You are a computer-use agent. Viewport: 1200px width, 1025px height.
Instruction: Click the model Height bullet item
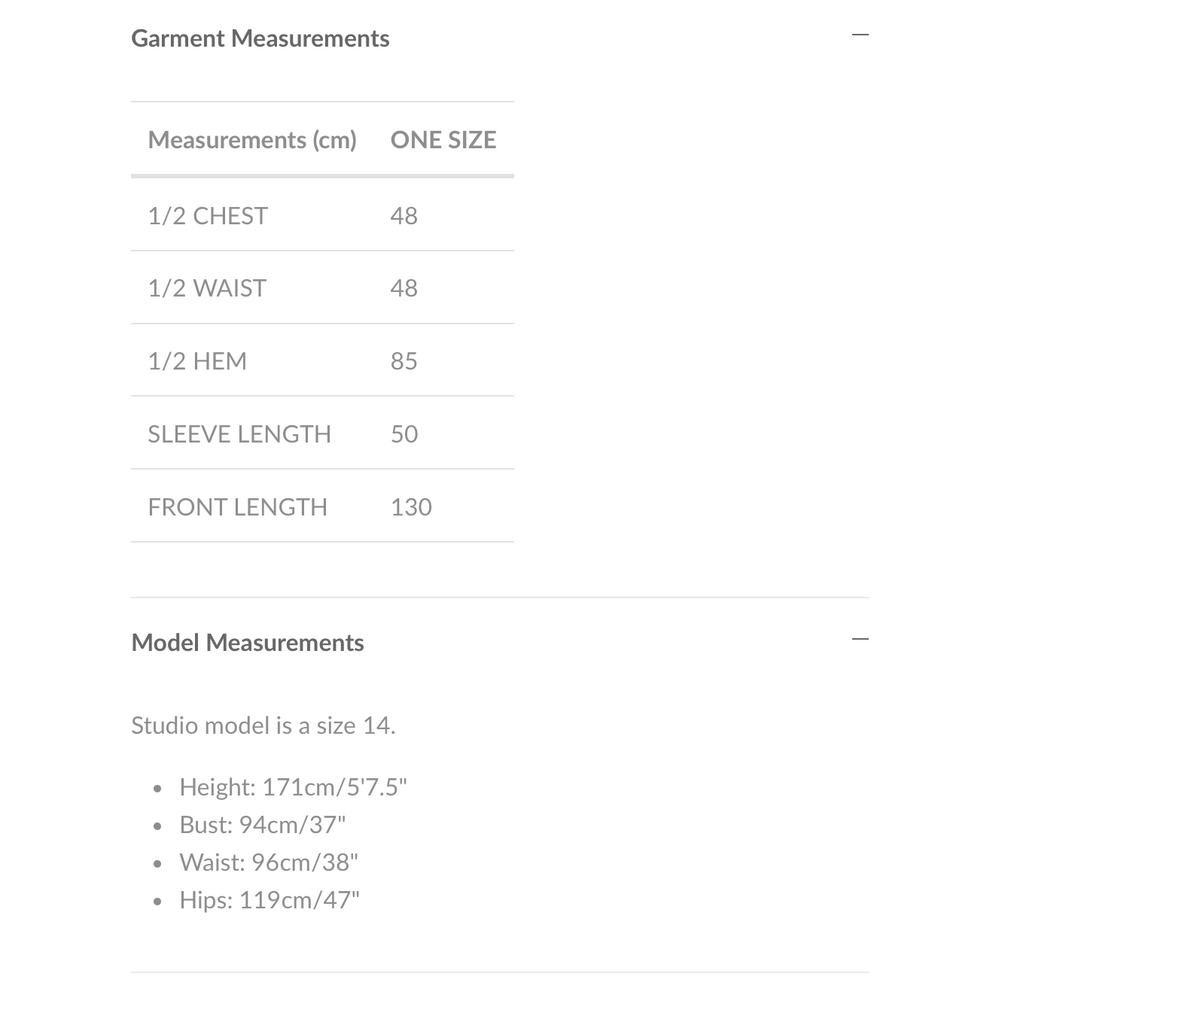pos(294,787)
